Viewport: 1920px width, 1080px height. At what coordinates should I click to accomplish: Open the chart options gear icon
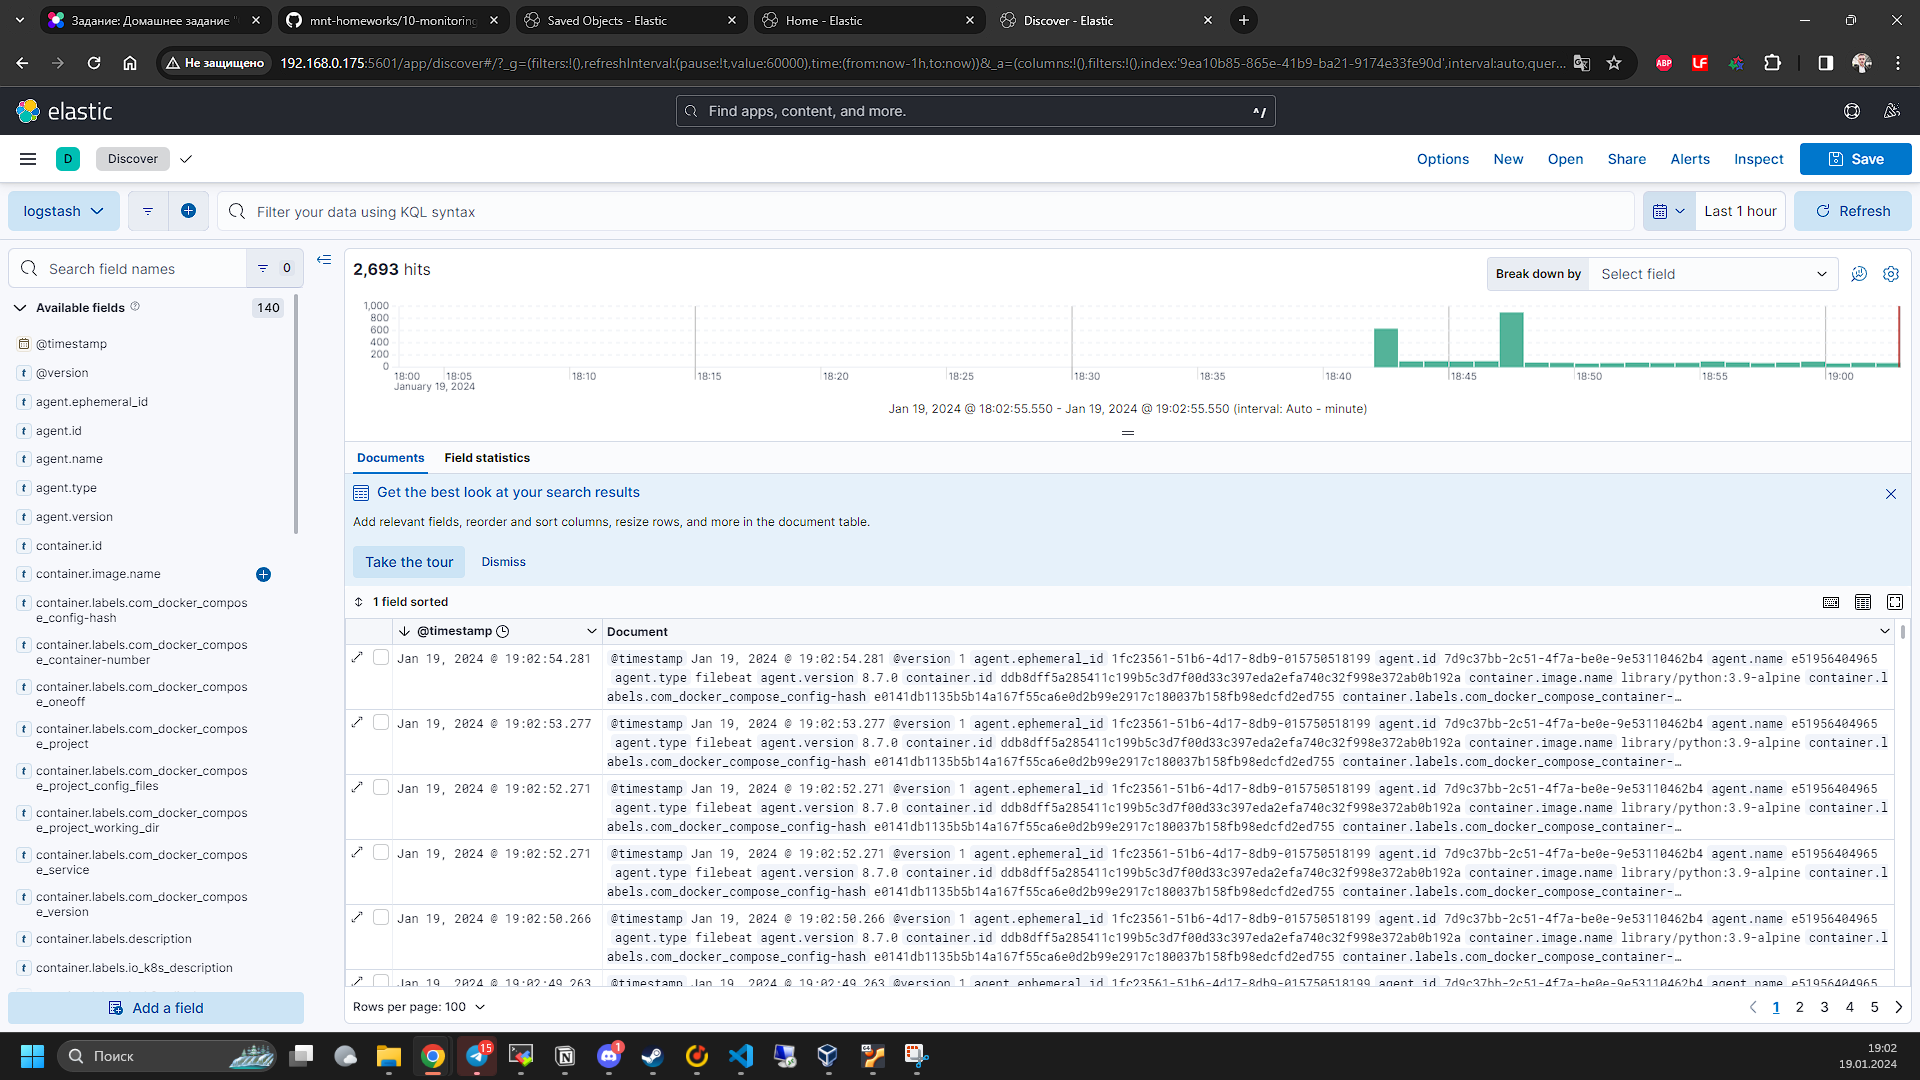coord(1891,274)
